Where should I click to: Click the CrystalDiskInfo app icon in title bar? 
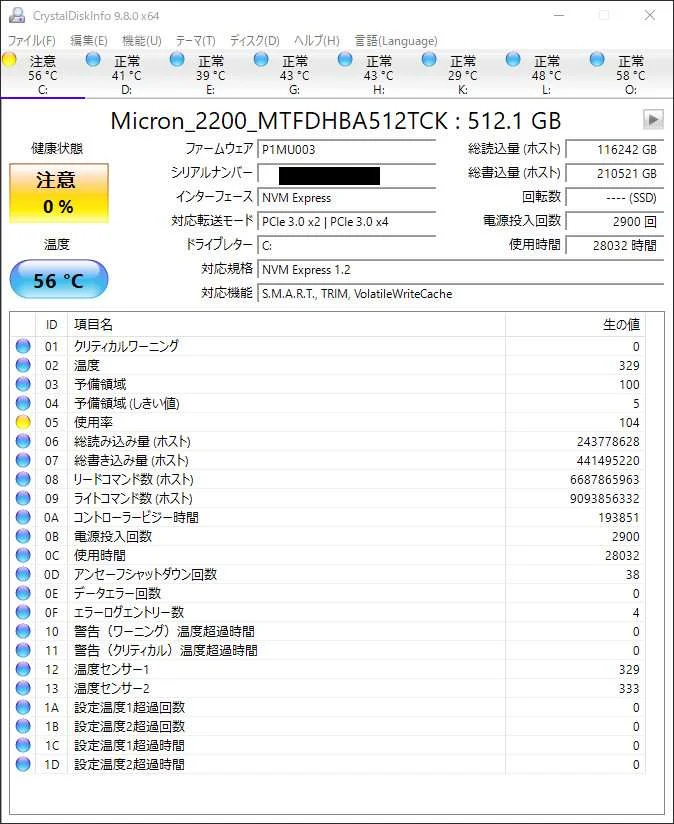tap(17, 15)
